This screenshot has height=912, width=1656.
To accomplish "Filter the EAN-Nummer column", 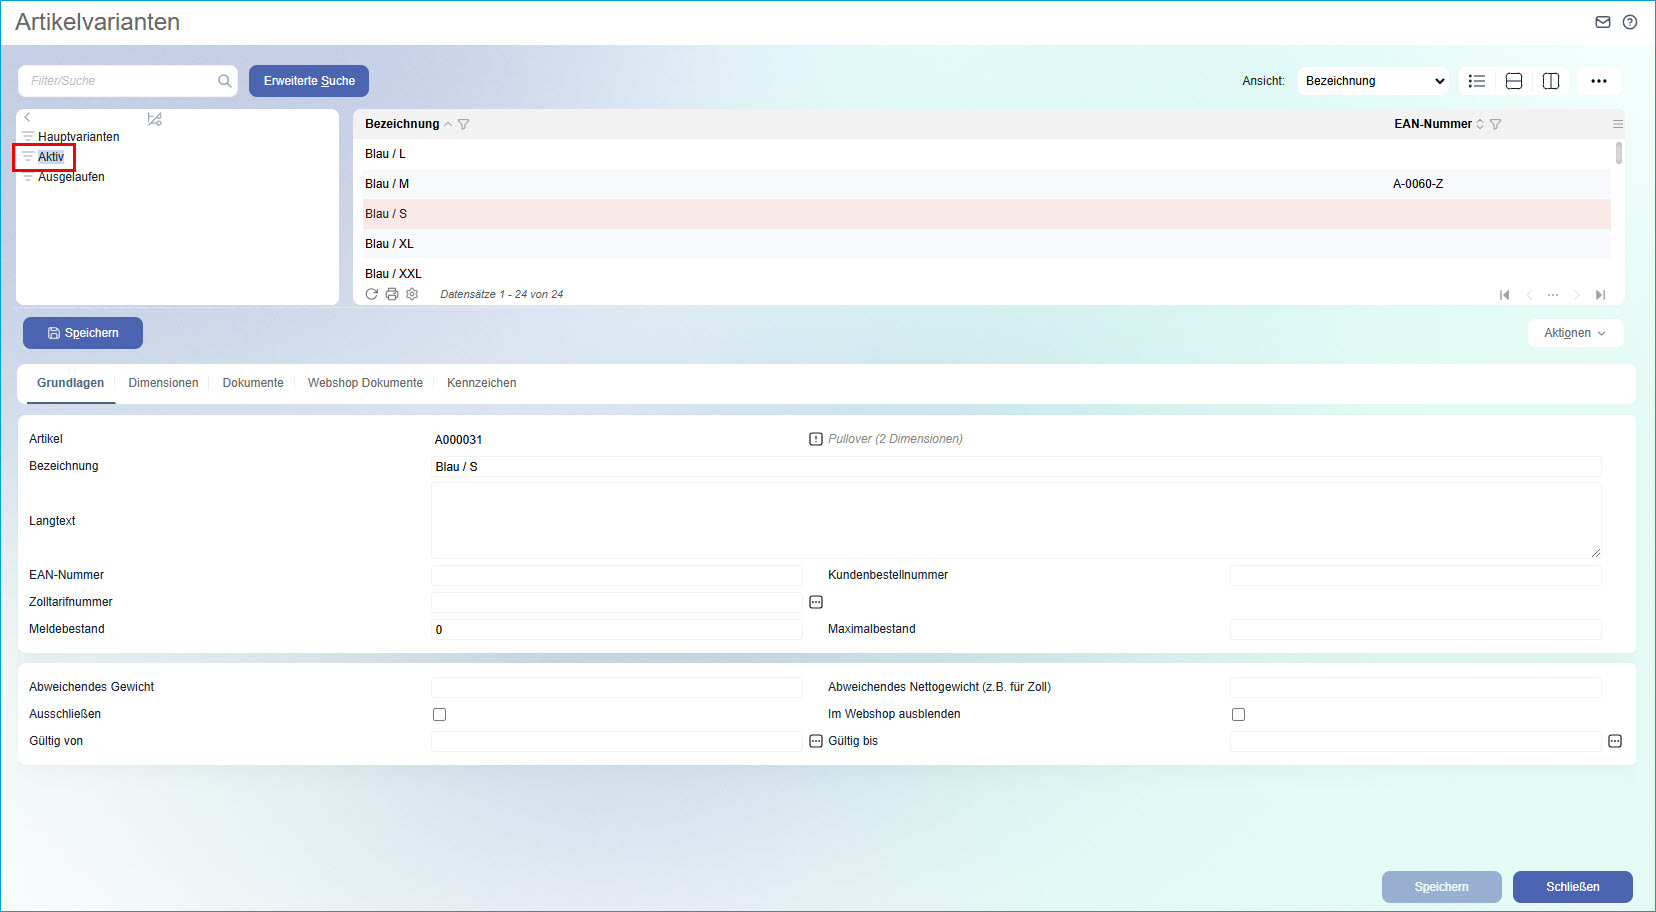I will pos(1496,124).
